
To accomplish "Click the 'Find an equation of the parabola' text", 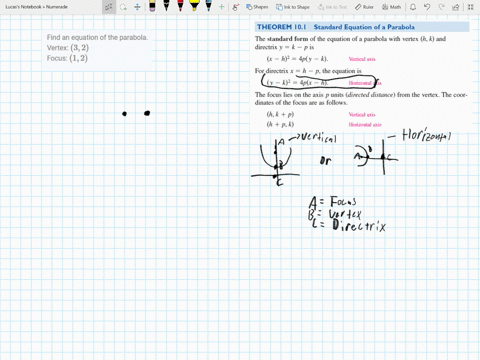I will (x=97, y=37).
